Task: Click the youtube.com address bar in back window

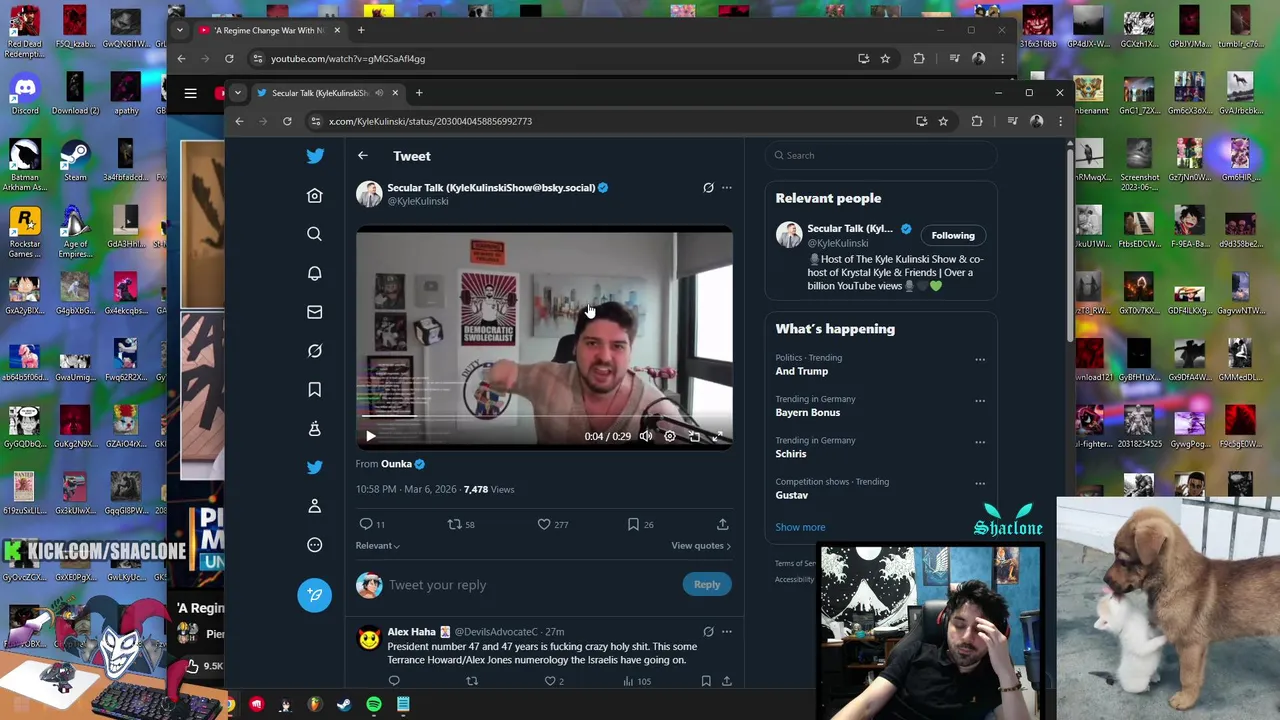Action: 348,59
